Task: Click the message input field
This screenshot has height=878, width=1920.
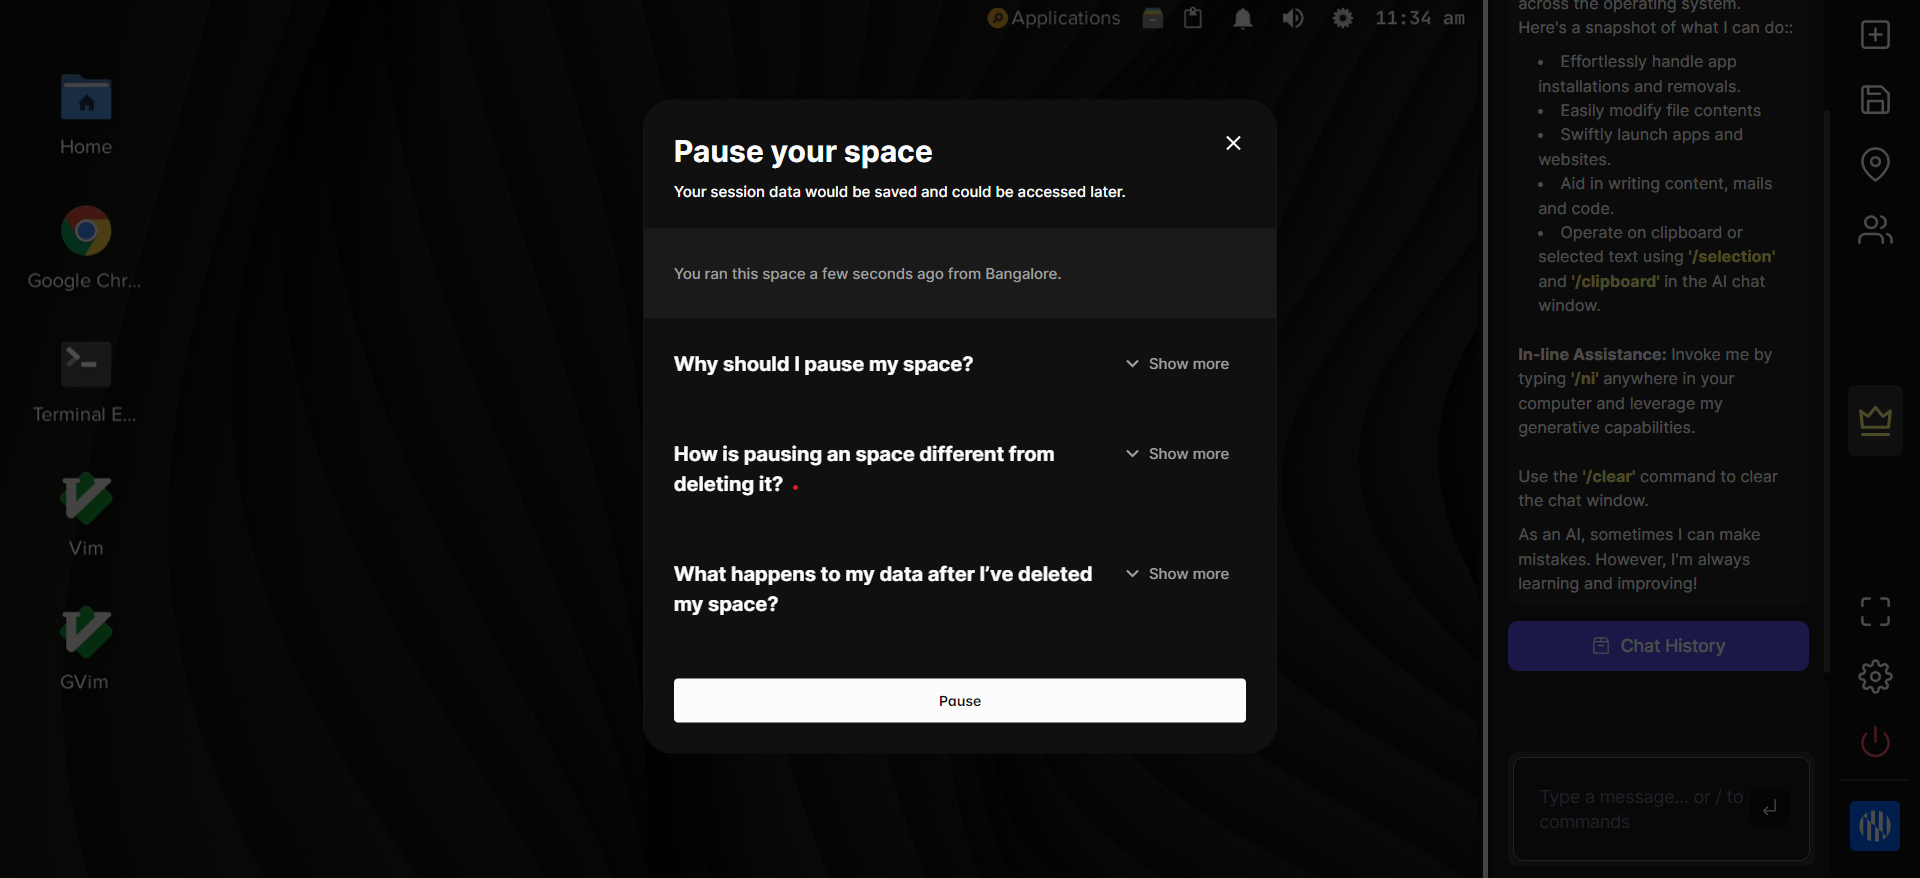Action: click(x=1640, y=809)
